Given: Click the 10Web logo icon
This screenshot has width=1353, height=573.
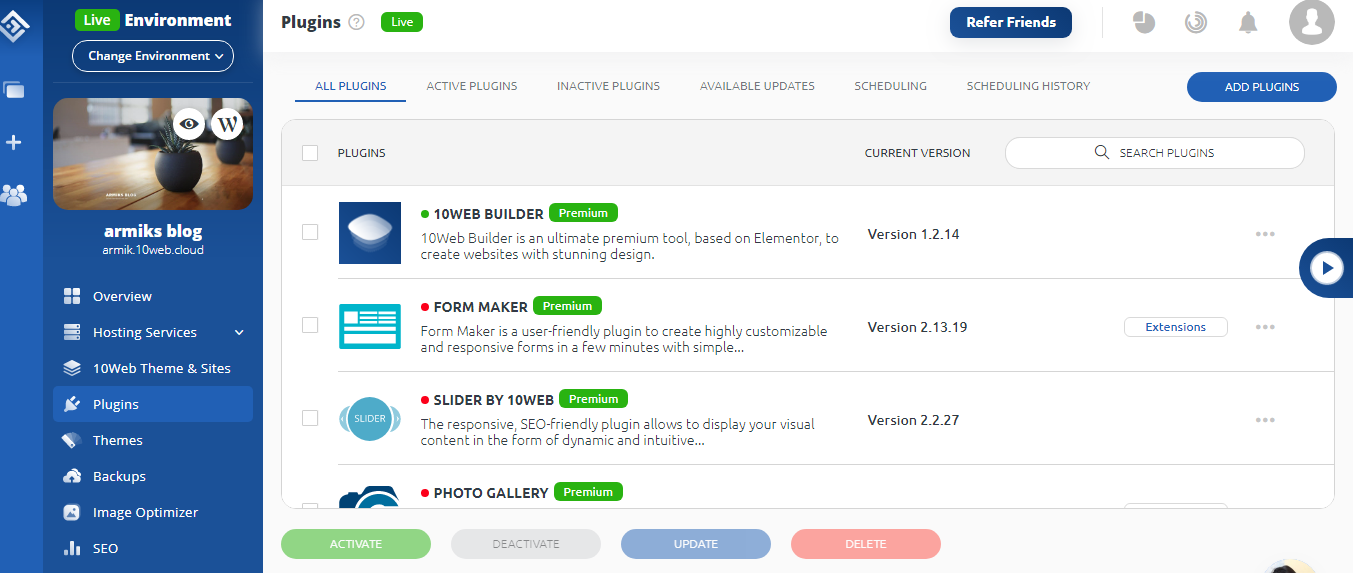Looking at the screenshot, I should [14, 25].
